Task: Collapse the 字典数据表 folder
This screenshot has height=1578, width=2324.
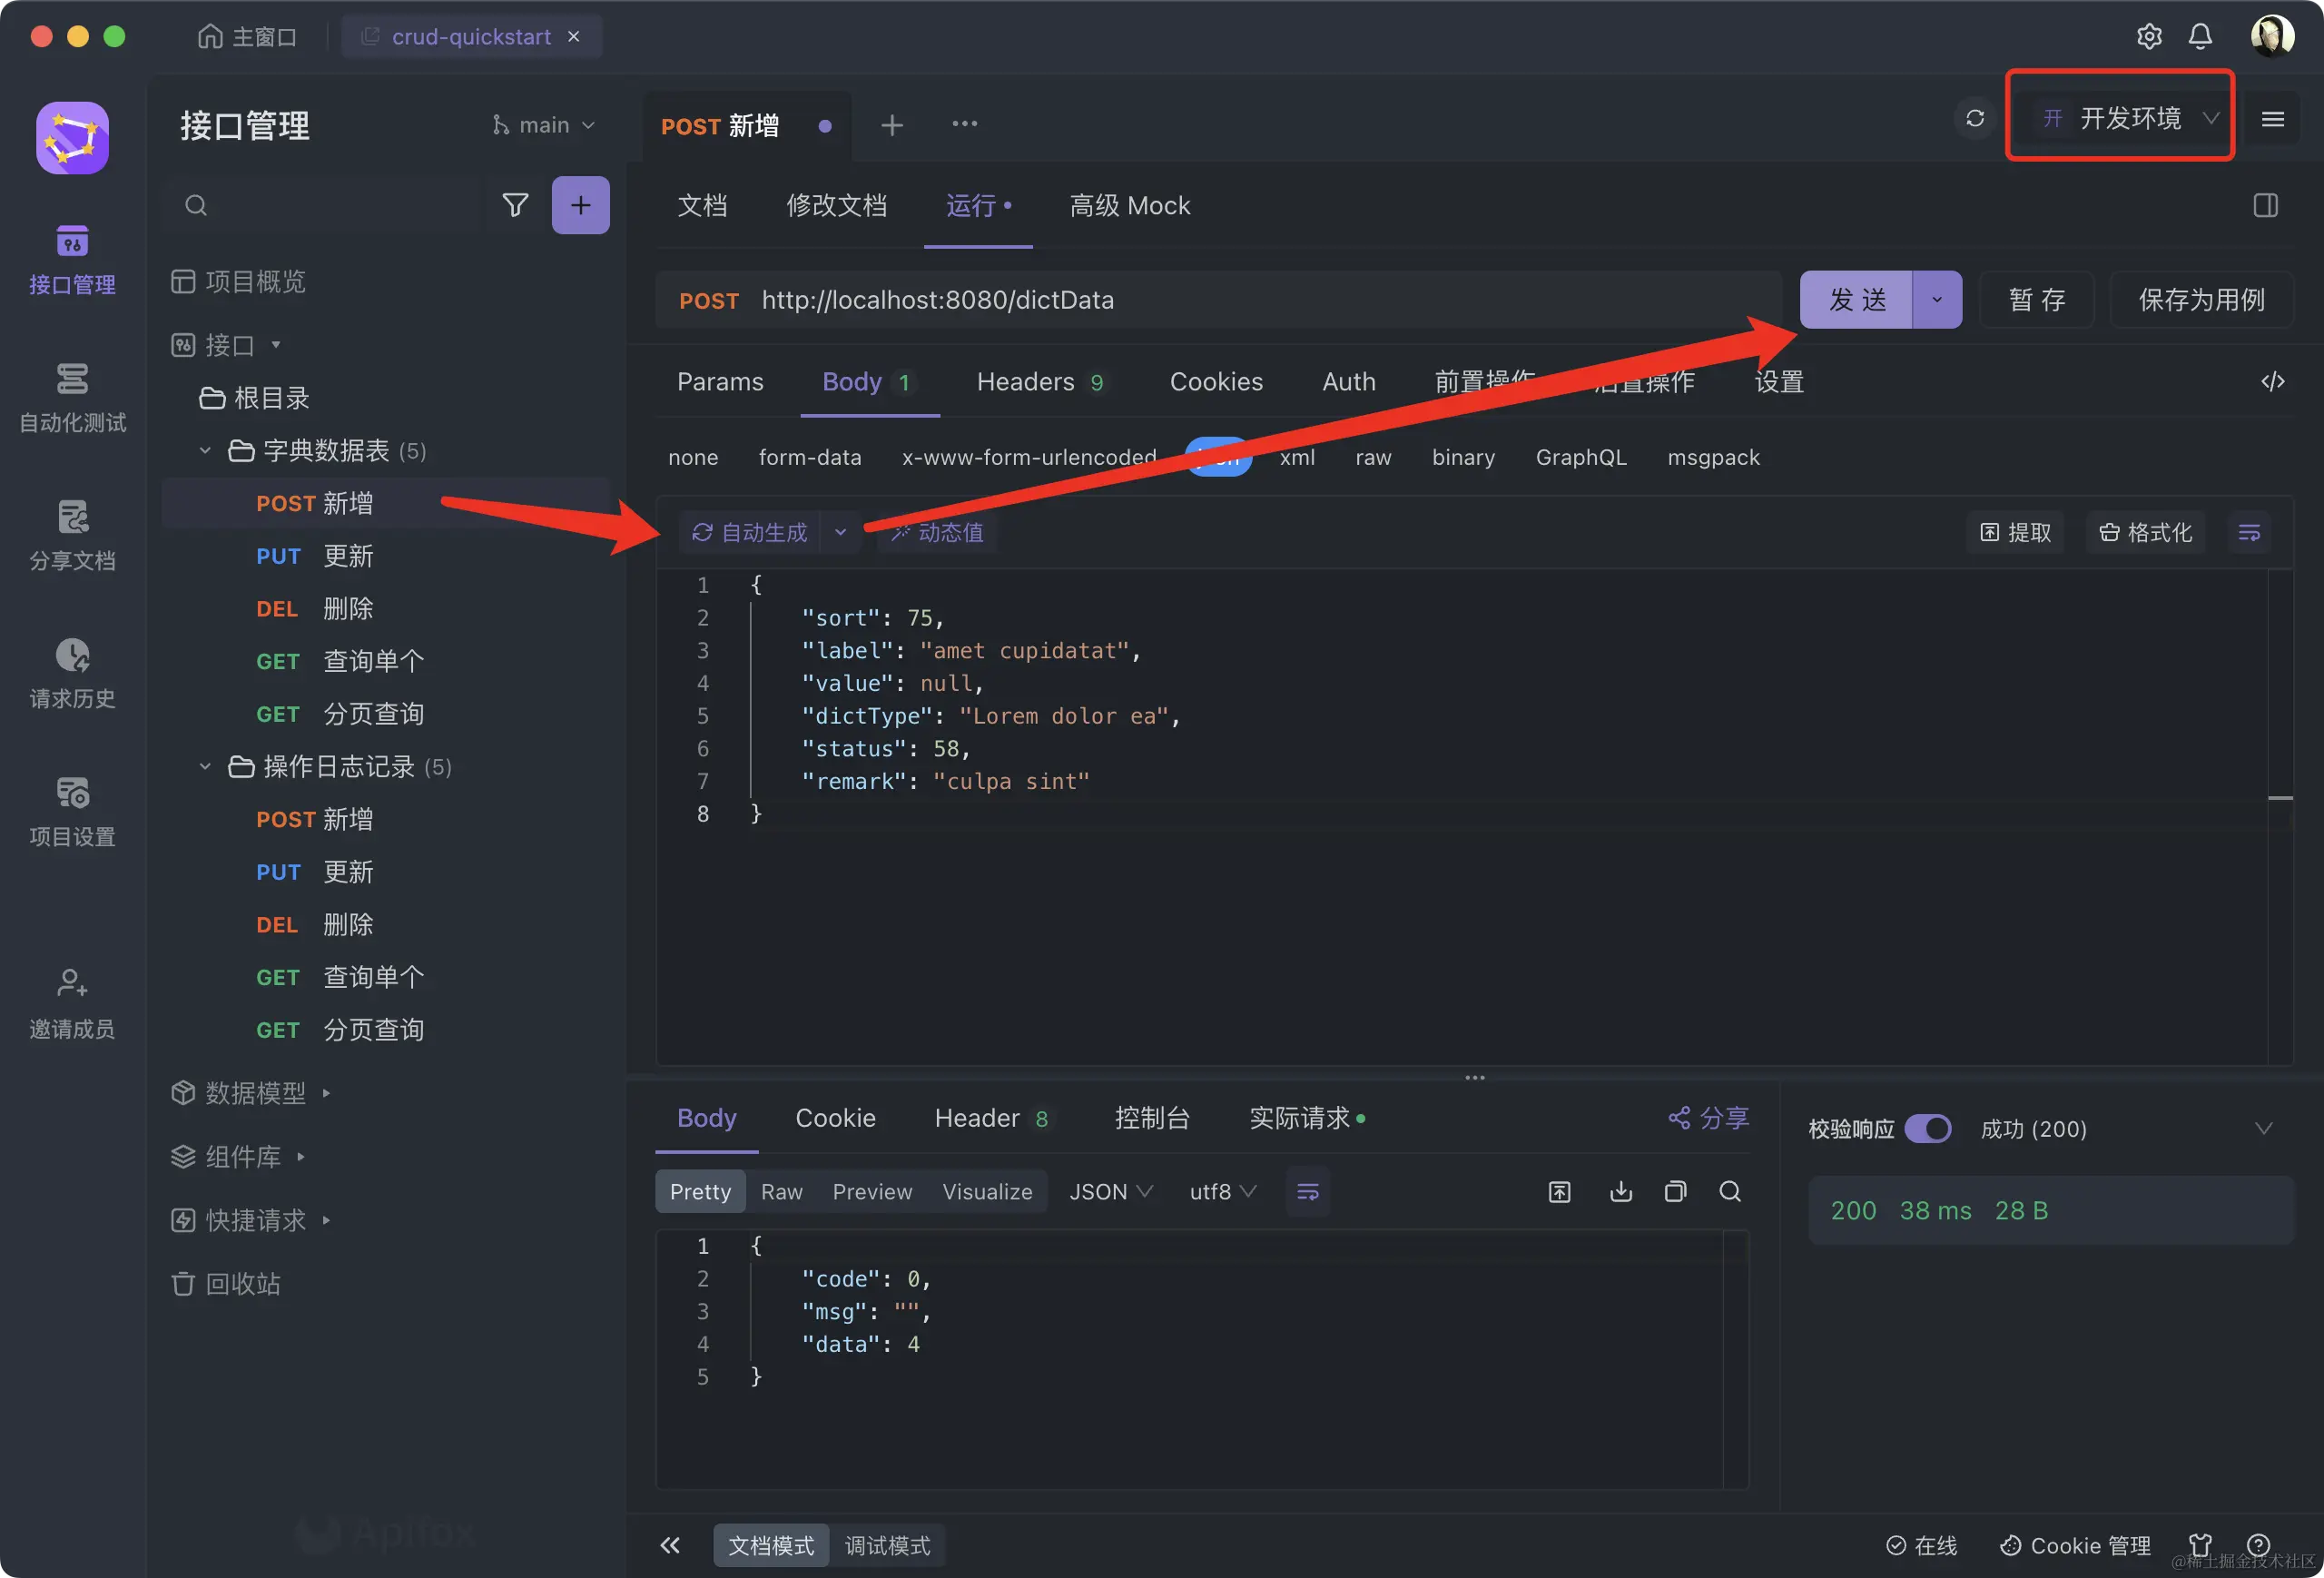Action: pos(205,451)
